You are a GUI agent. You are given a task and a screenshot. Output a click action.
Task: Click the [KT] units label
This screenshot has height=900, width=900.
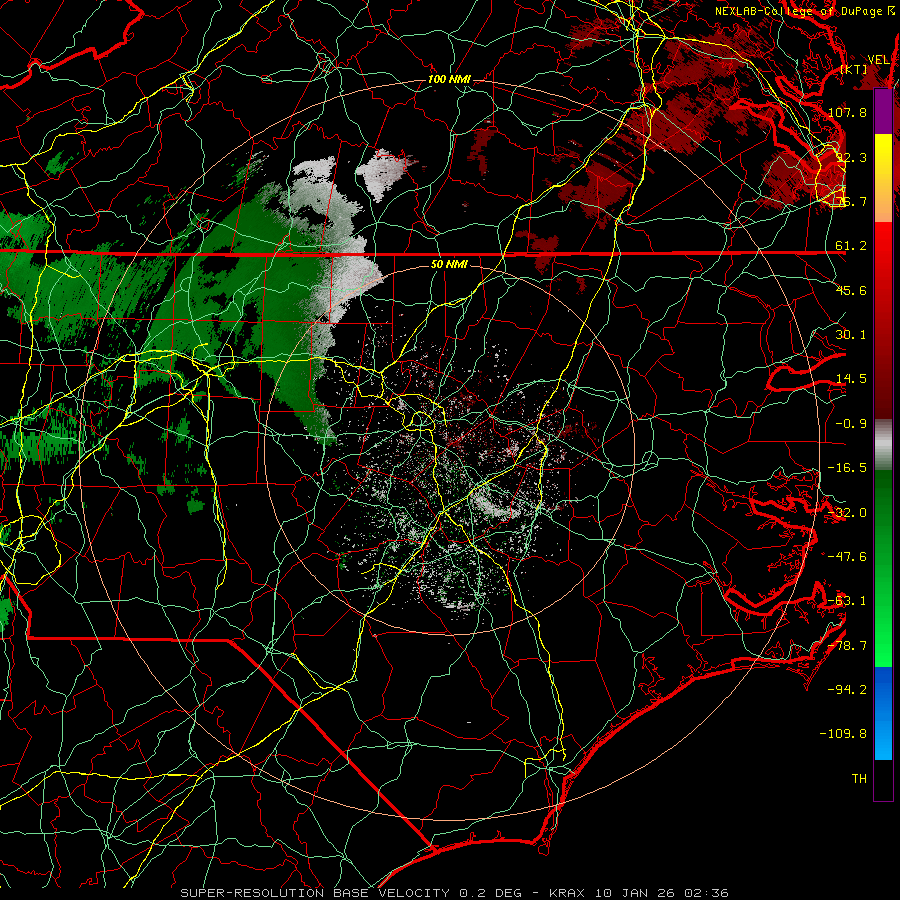tap(854, 69)
